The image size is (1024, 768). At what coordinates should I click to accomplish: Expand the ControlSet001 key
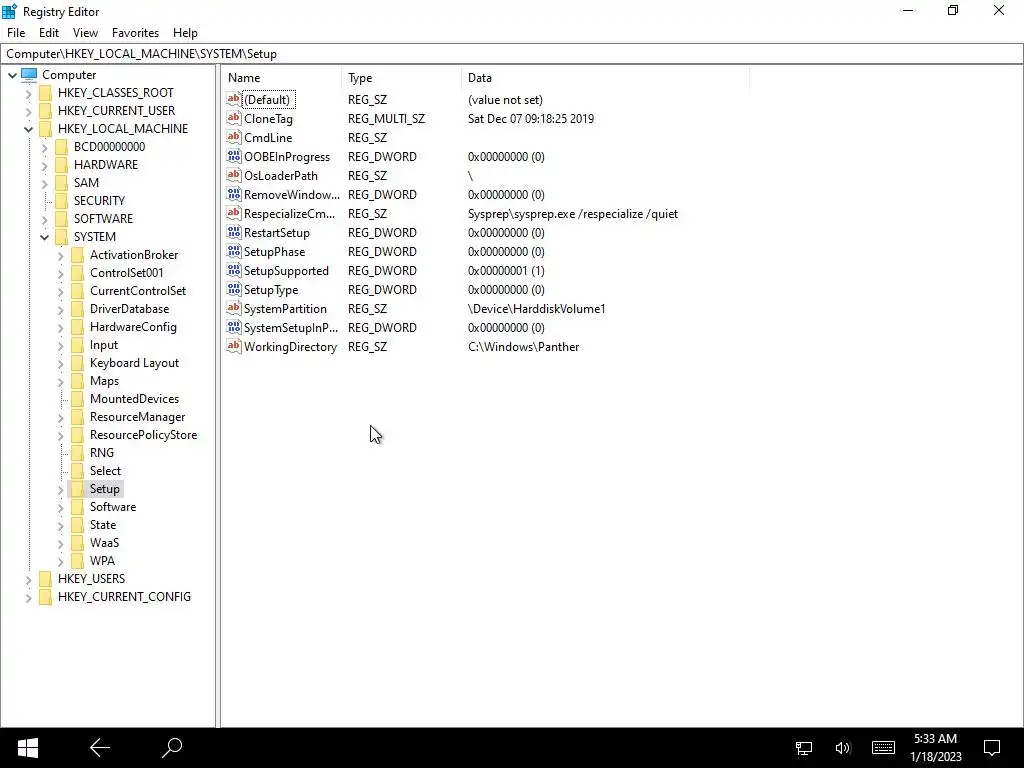click(x=61, y=273)
